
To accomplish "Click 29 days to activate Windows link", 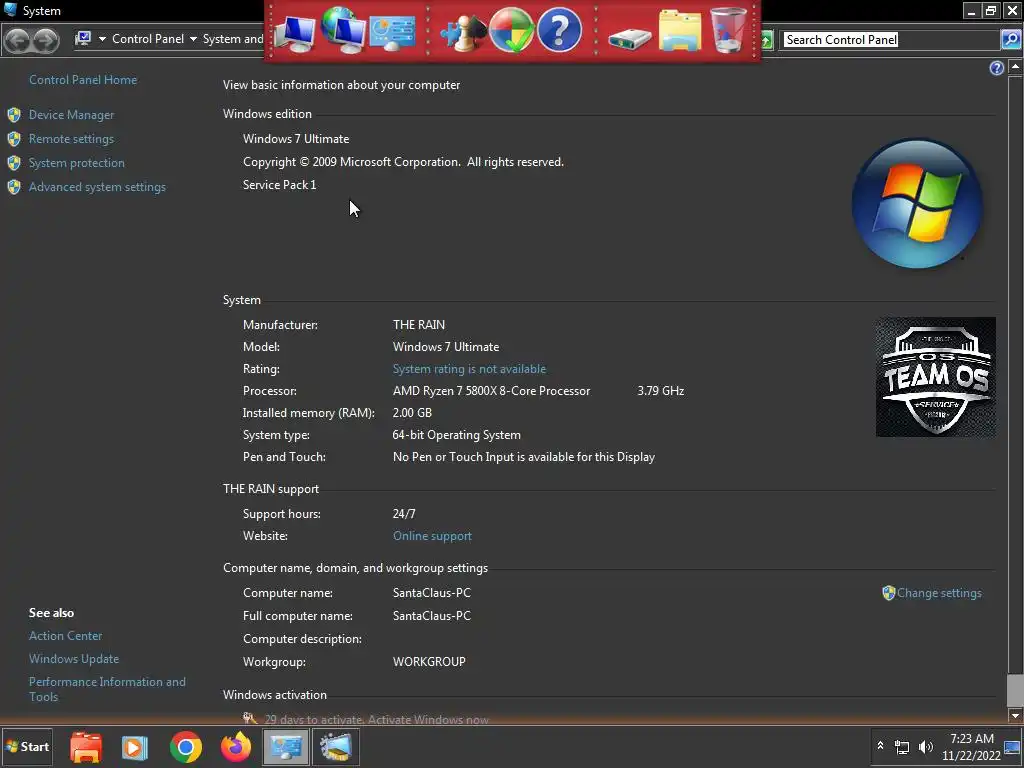I will tap(376, 720).
